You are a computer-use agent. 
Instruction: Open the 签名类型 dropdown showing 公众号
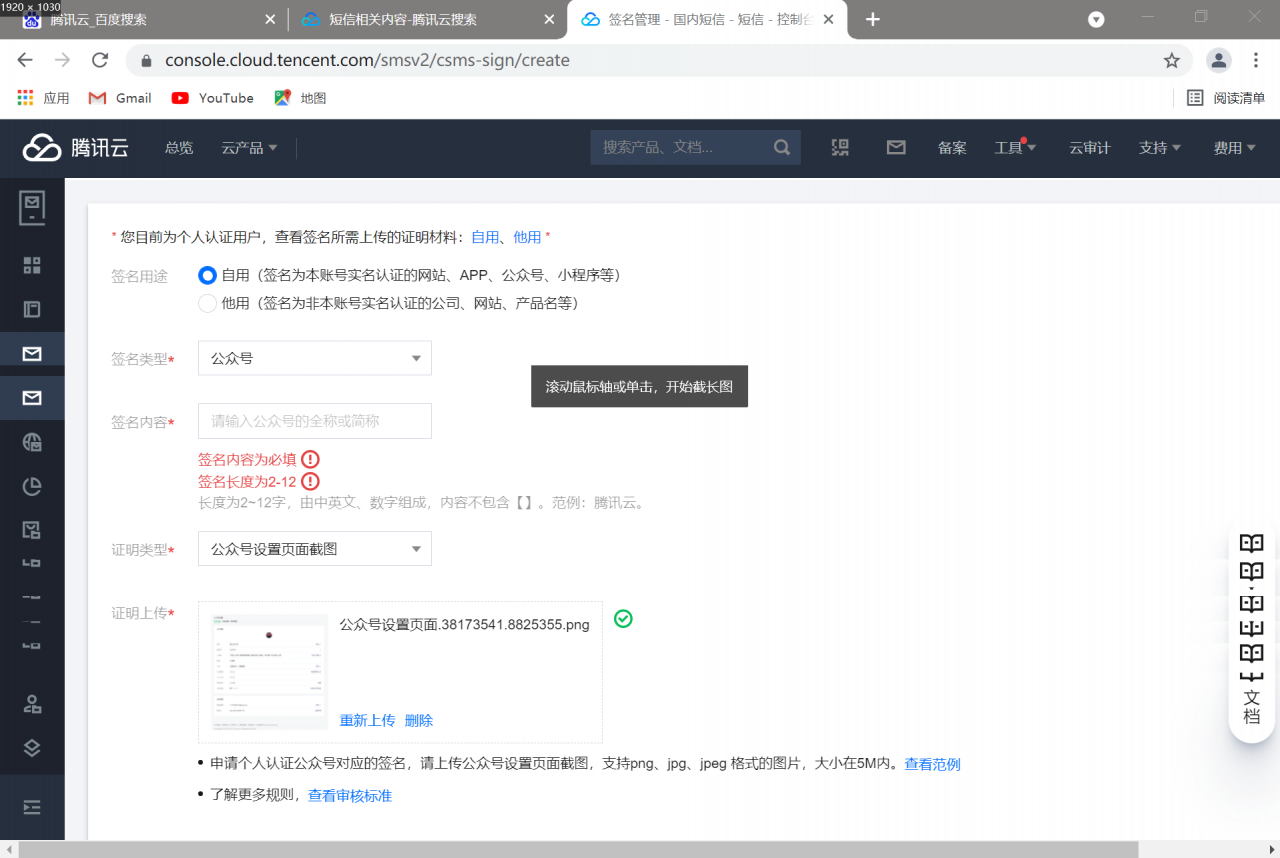tap(314, 357)
